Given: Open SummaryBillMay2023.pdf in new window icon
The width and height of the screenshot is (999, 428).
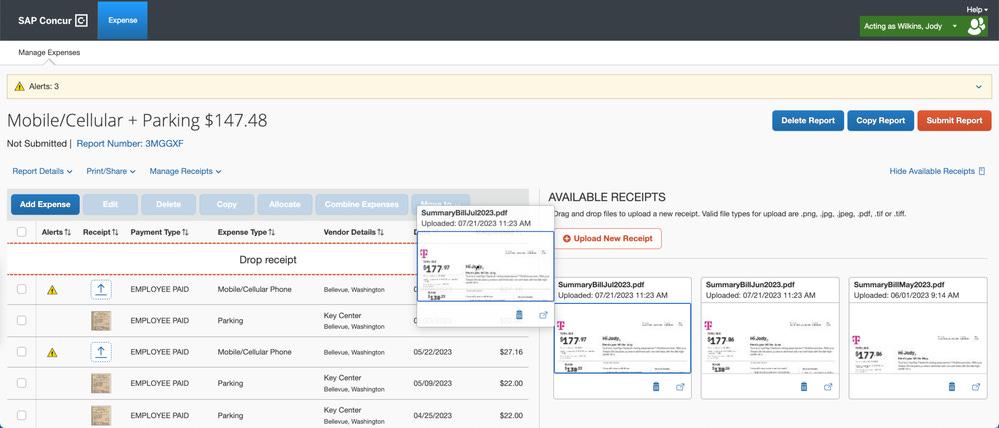Looking at the screenshot, I should (x=976, y=387).
